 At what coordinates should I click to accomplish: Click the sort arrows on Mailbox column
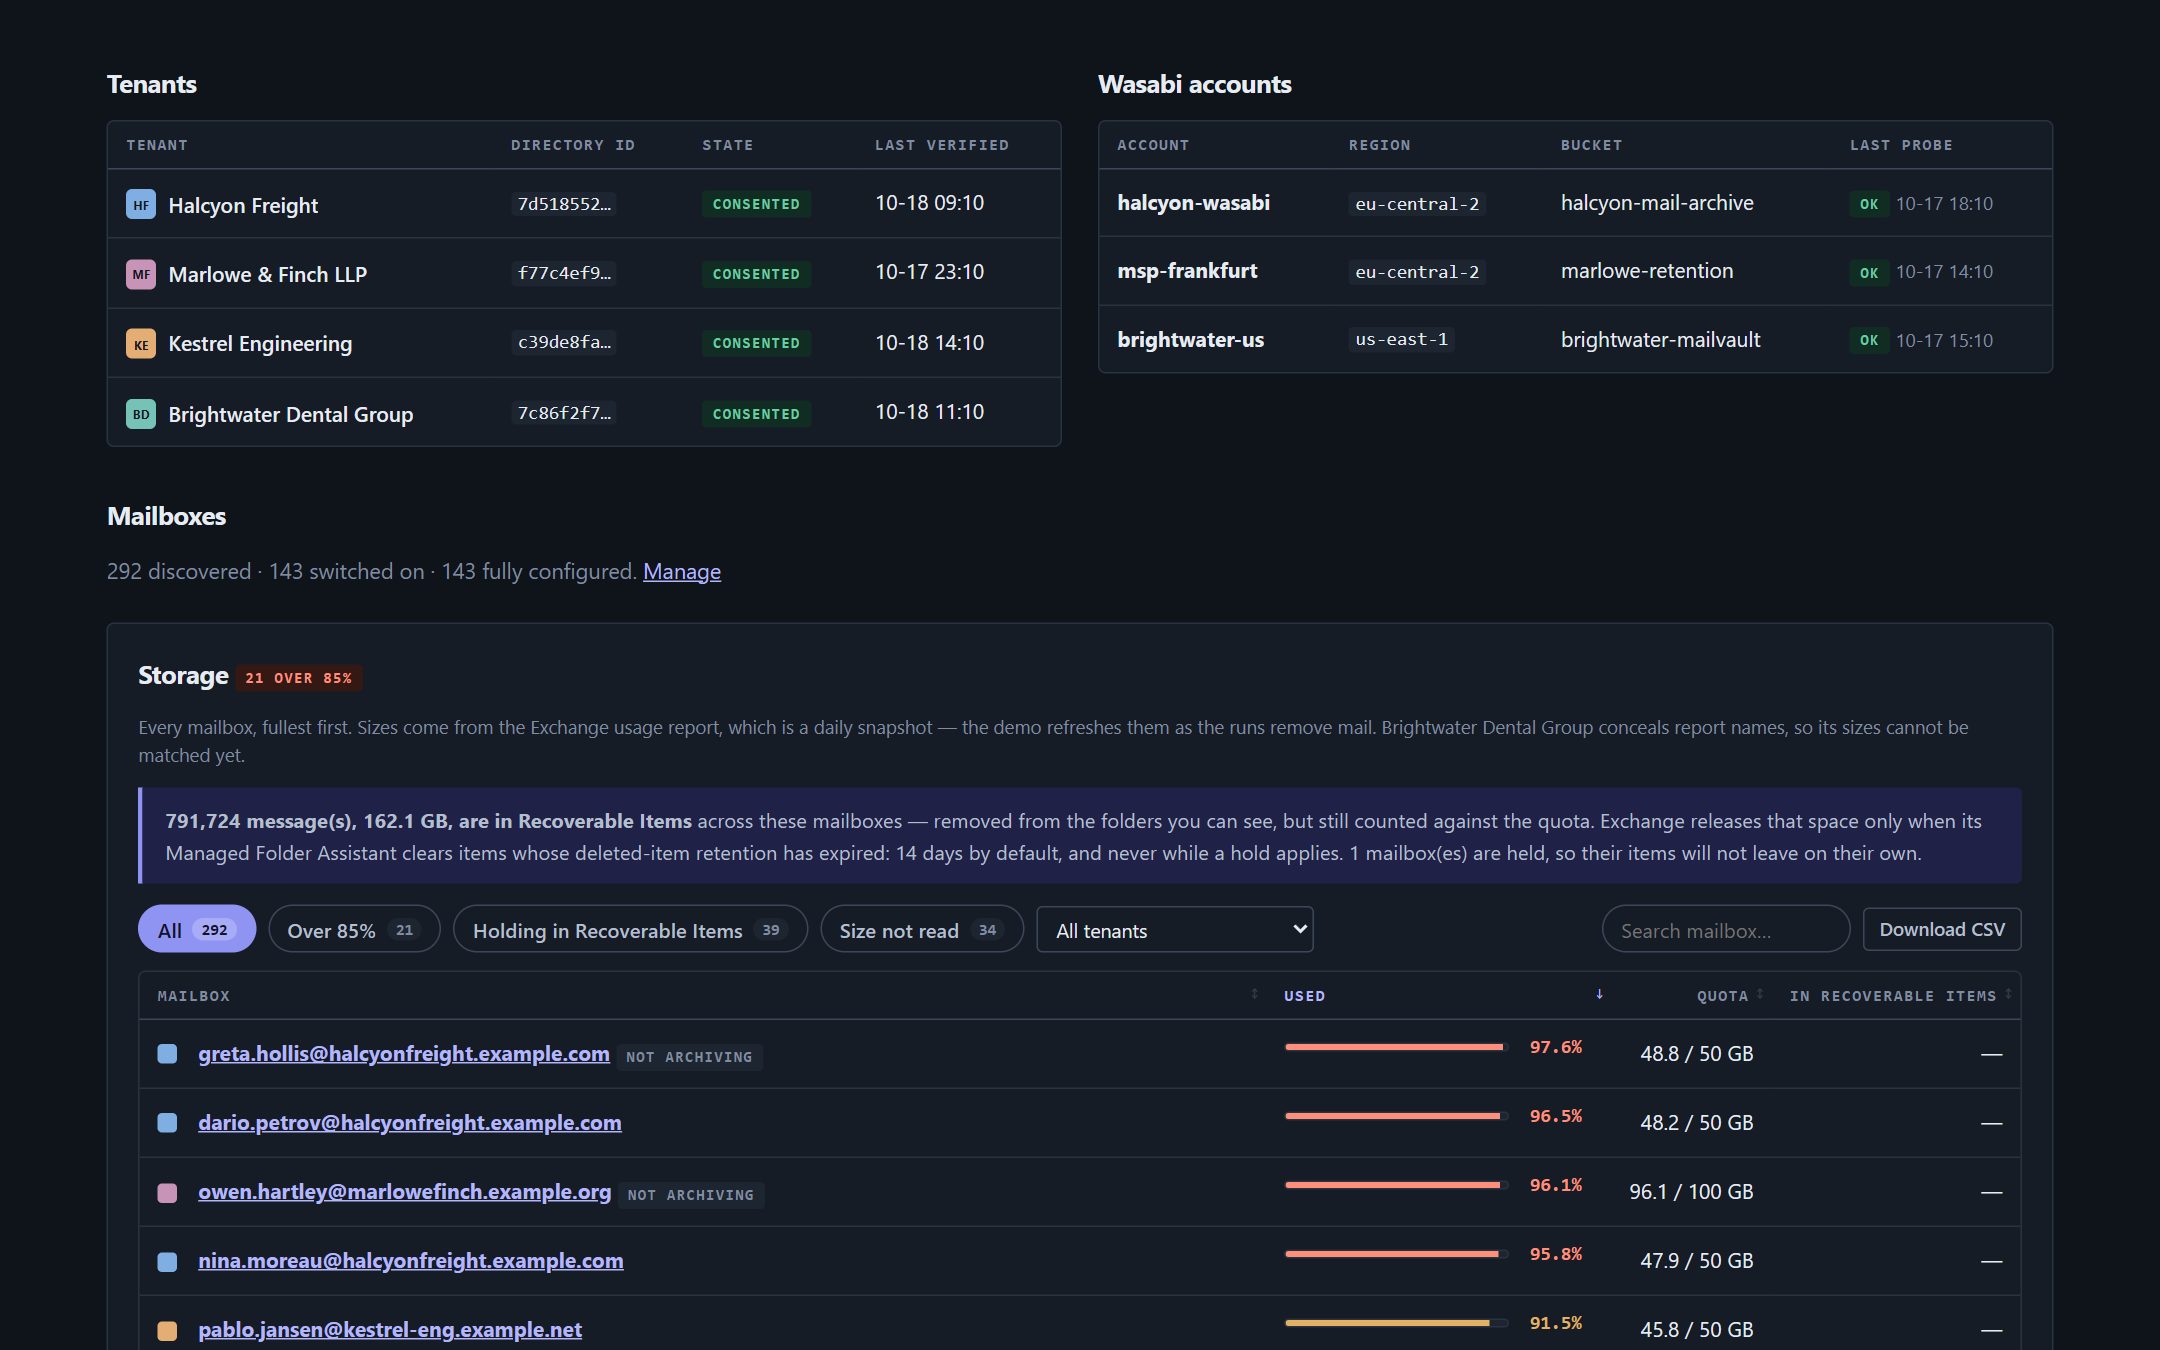coord(1254,994)
